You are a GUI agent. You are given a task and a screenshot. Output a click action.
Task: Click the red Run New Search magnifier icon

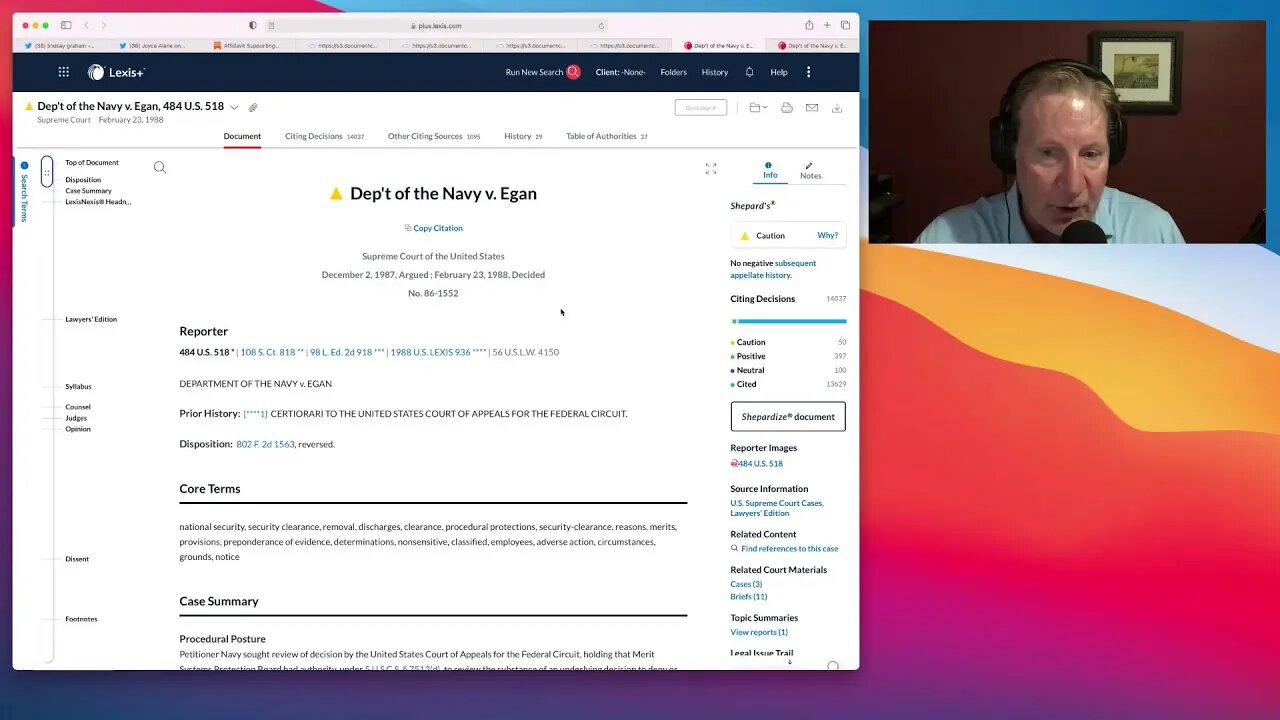tap(573, 72)
